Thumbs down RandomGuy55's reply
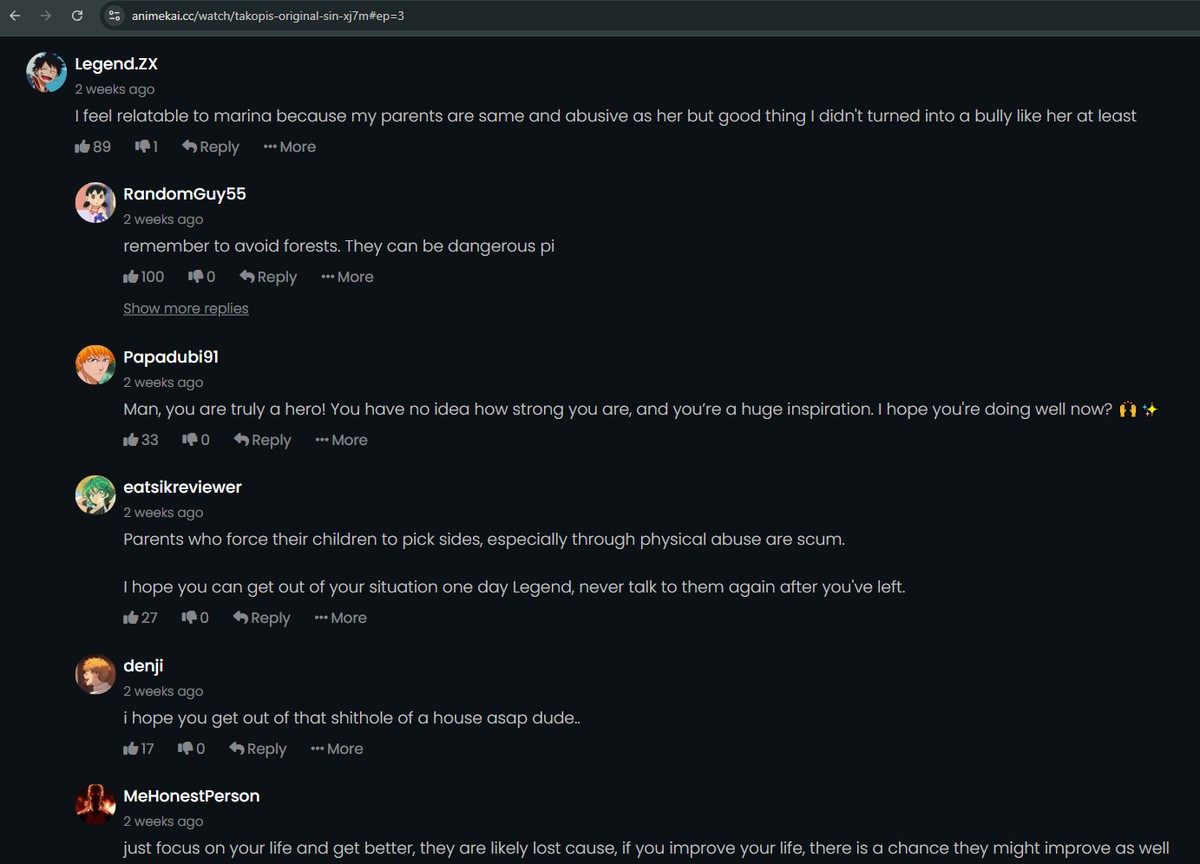The width and height of the screenshot is (1200, 864). click(196, 277)
